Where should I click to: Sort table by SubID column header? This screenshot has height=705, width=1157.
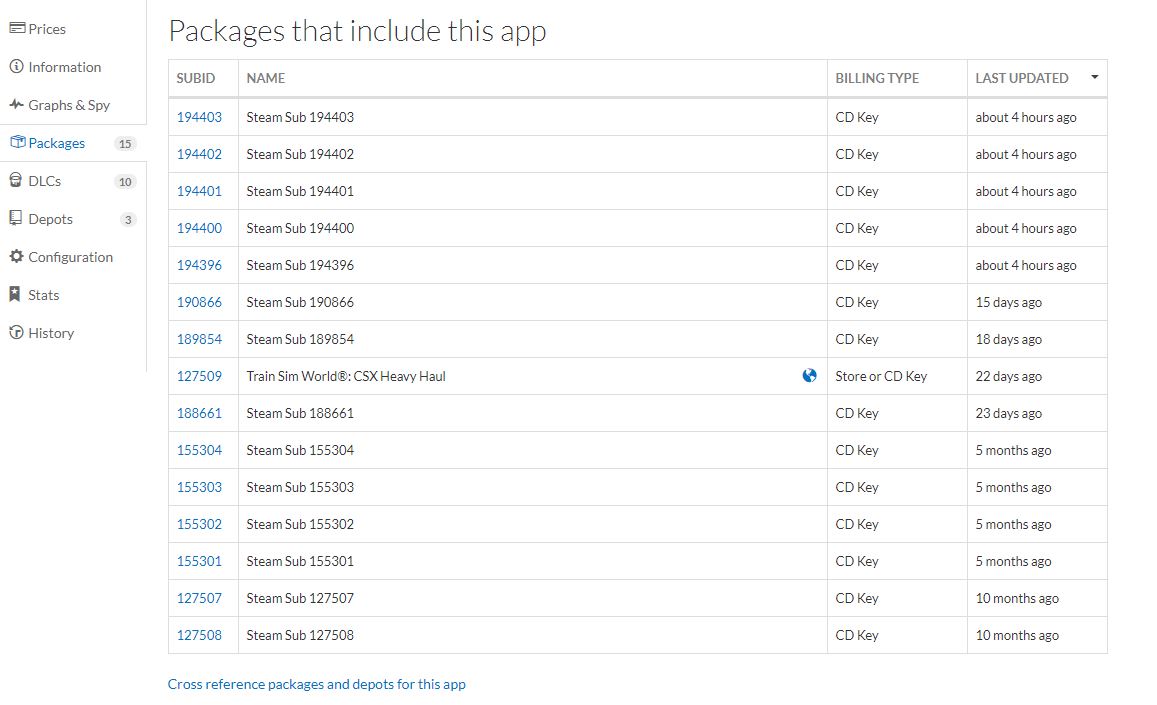coord(196,78)
